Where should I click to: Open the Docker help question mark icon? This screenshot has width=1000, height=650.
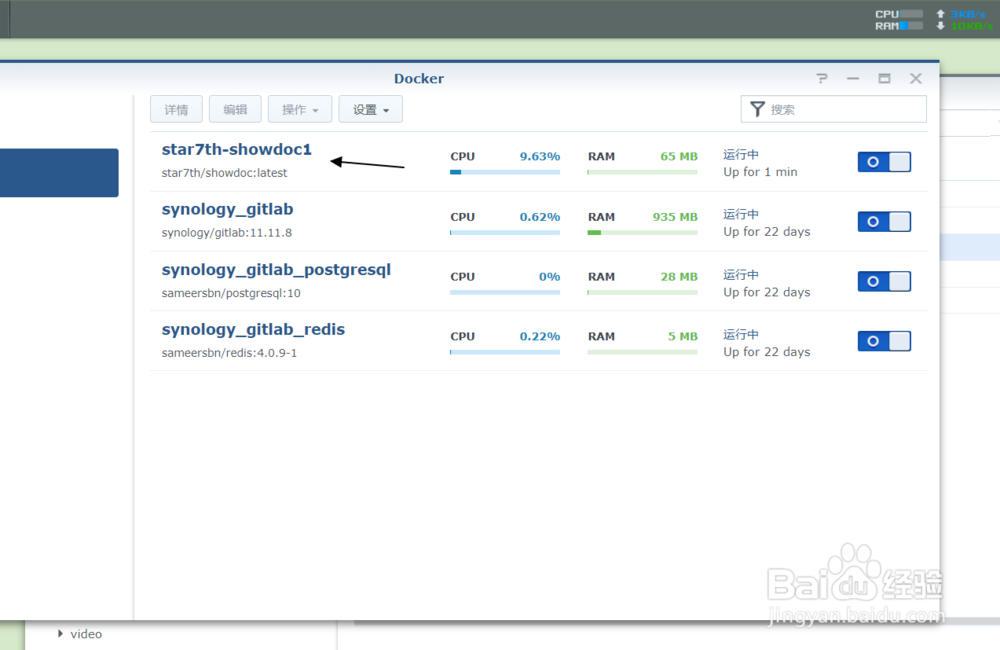822,78
